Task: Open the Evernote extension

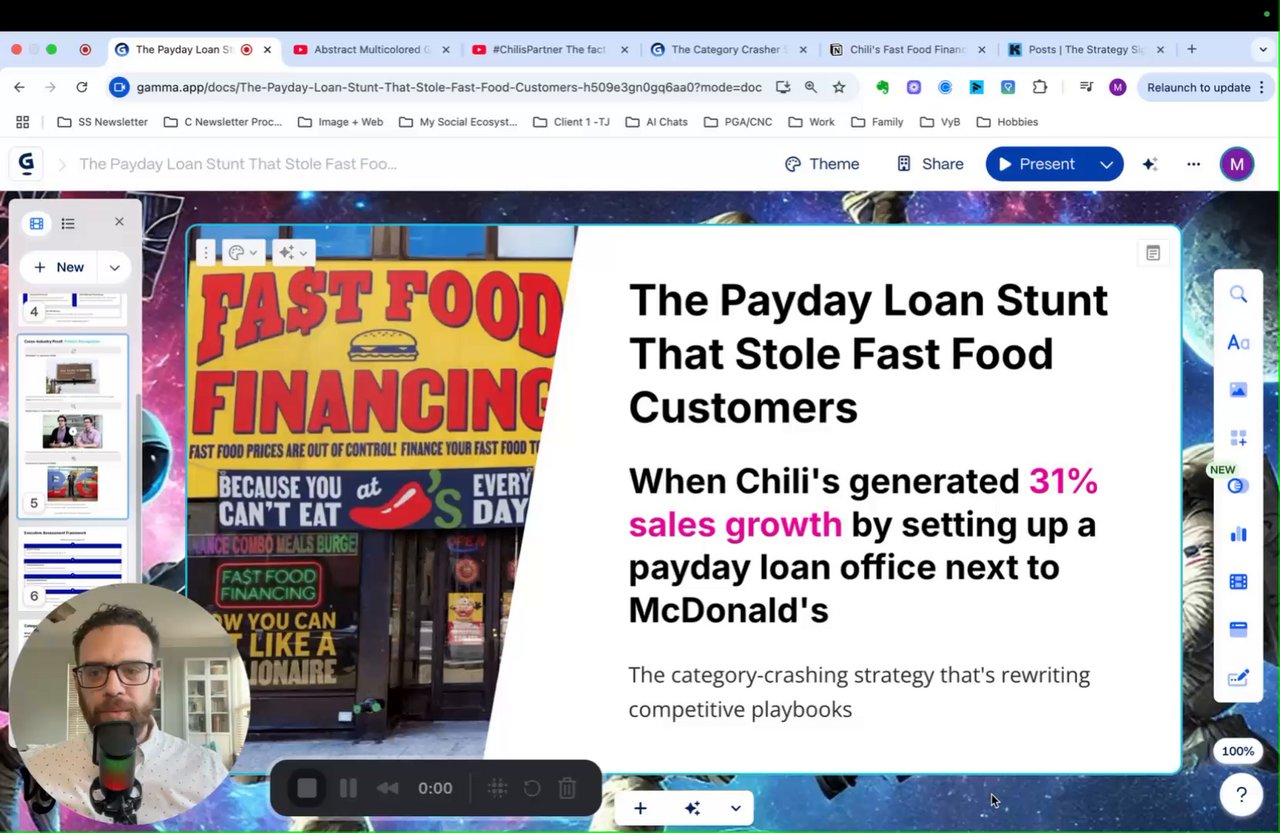Action: coord(882,87)
